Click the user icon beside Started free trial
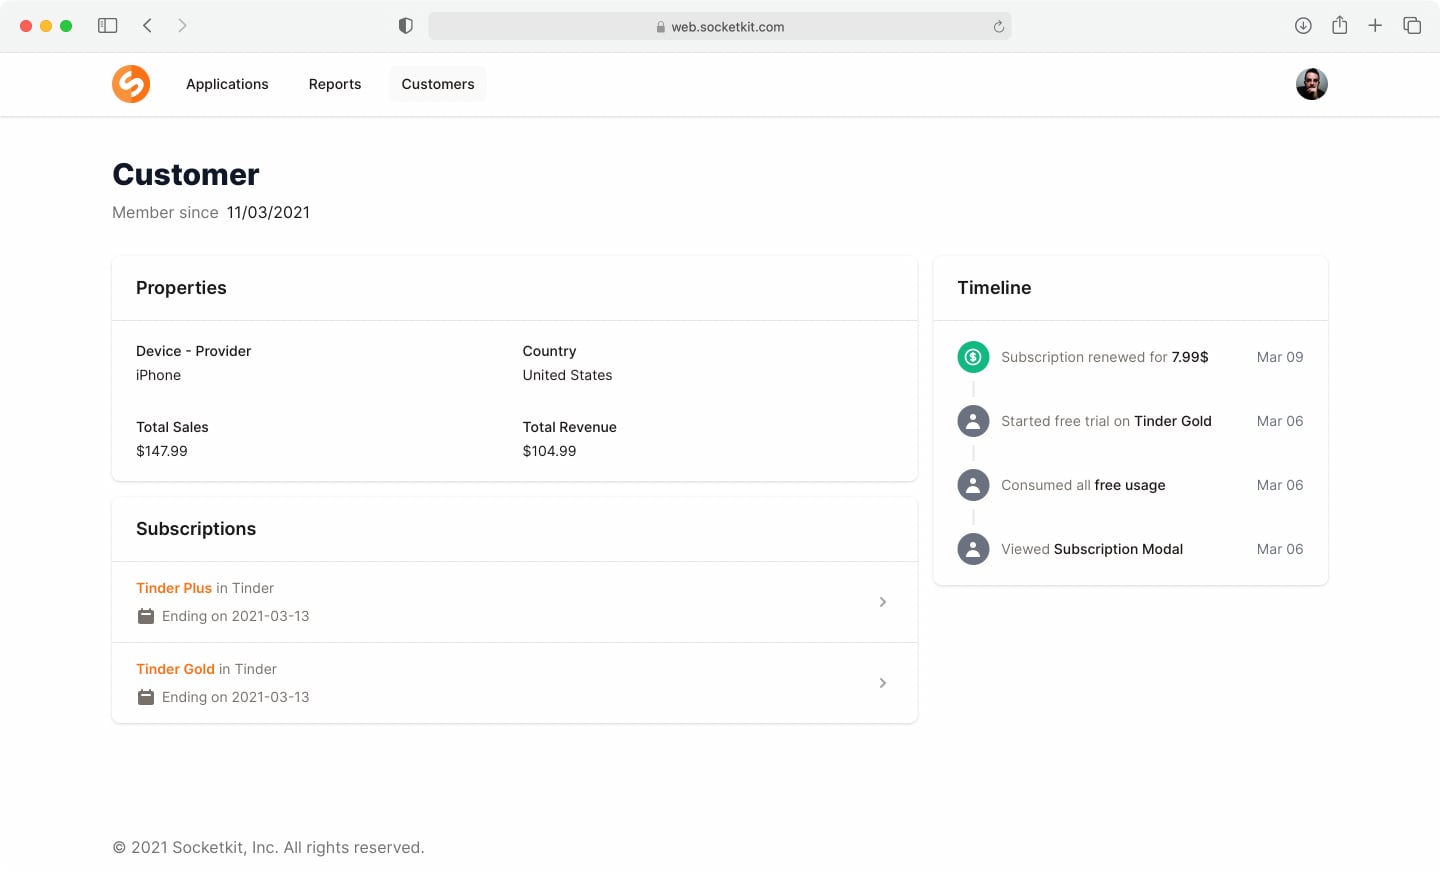1440x875 pixels. tap(972, 421)
